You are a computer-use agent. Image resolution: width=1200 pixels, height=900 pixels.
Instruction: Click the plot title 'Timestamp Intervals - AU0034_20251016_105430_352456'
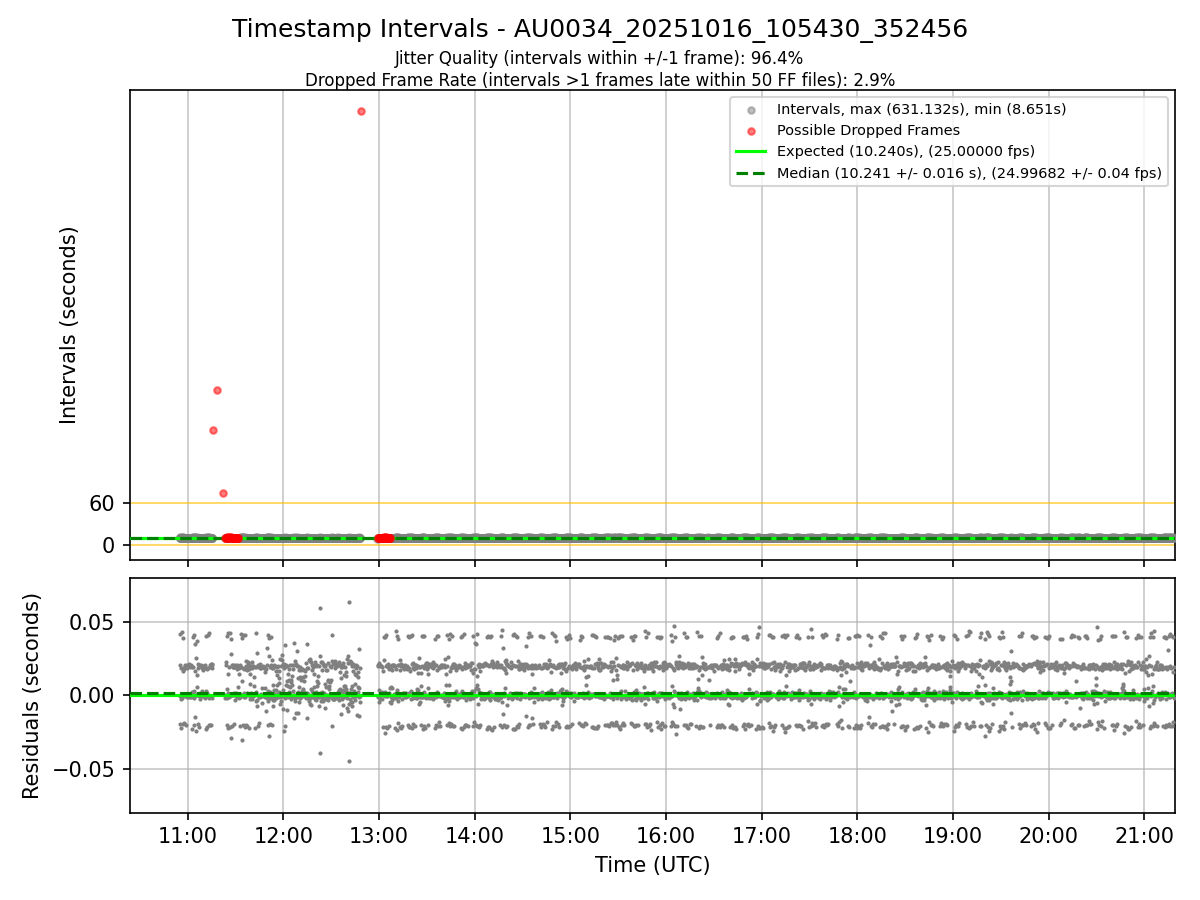[x=600, y=29]
